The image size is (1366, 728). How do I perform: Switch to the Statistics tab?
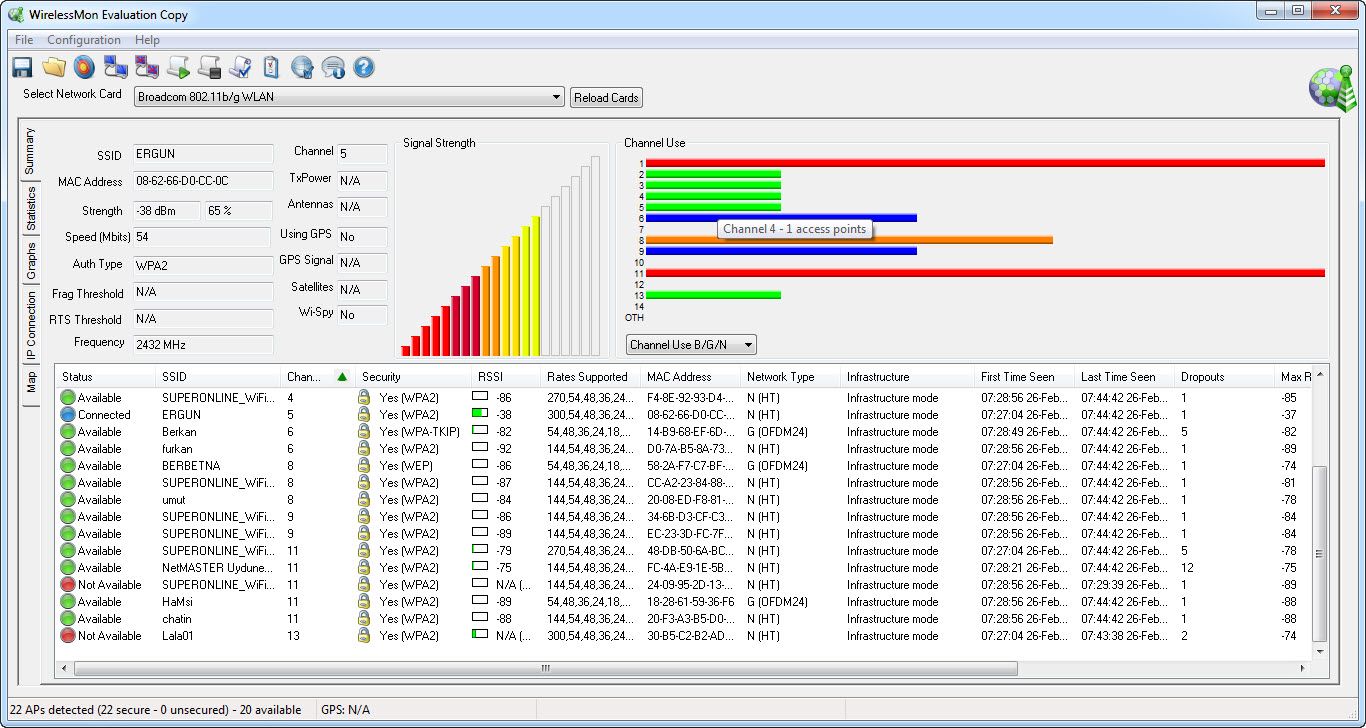point(30,208)
